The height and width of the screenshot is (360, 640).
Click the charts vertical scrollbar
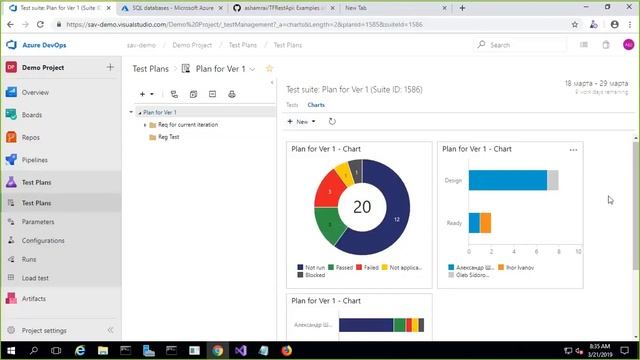(x=636, y=206)
